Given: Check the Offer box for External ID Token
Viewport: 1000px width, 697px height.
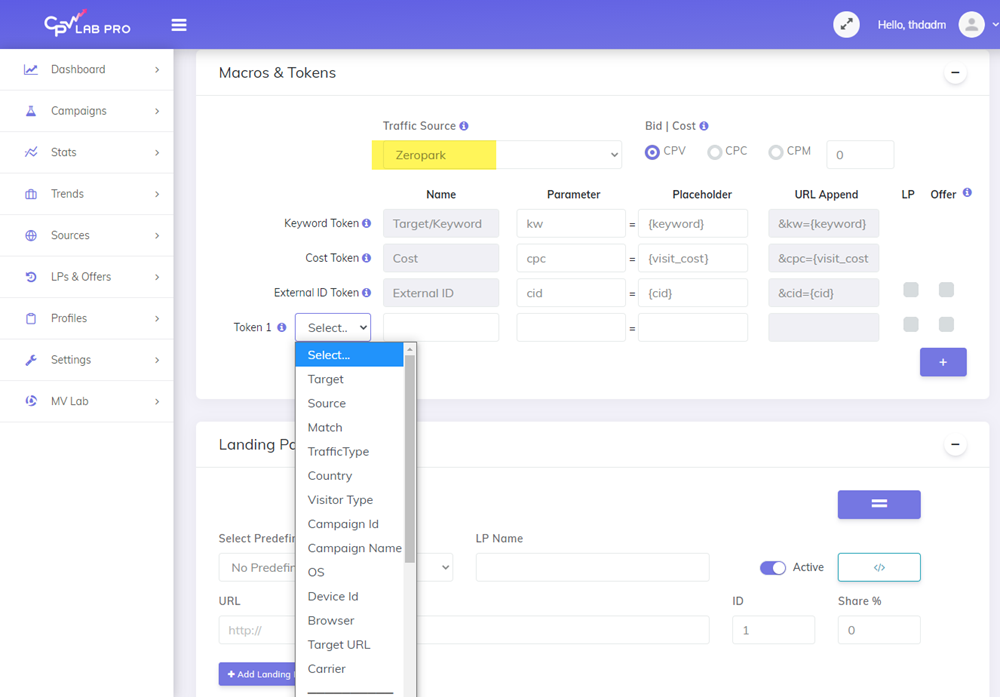Looking at the screenshot, I should [946, 290].
